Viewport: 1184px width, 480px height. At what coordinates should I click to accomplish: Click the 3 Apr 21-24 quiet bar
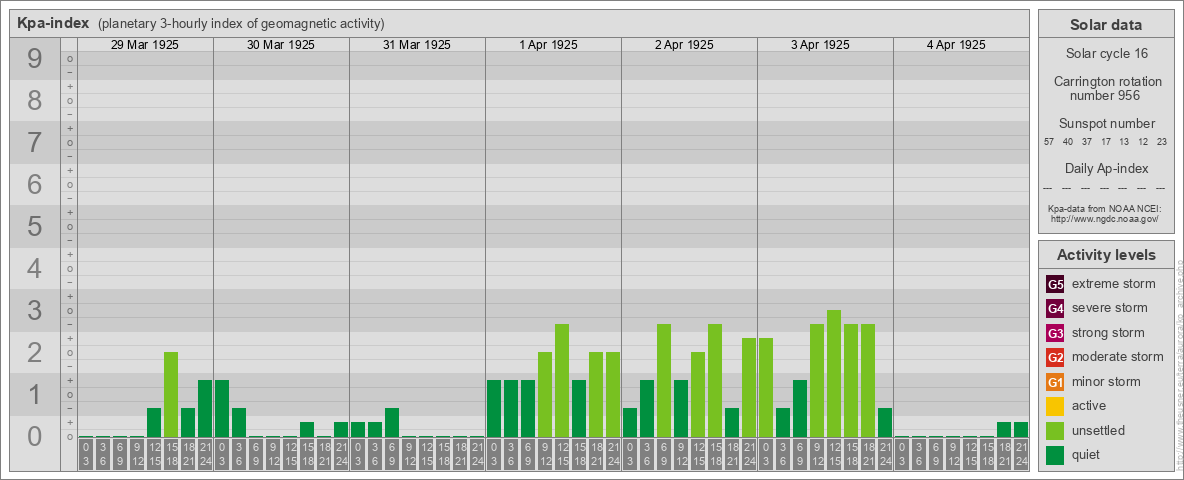(885, 423)
